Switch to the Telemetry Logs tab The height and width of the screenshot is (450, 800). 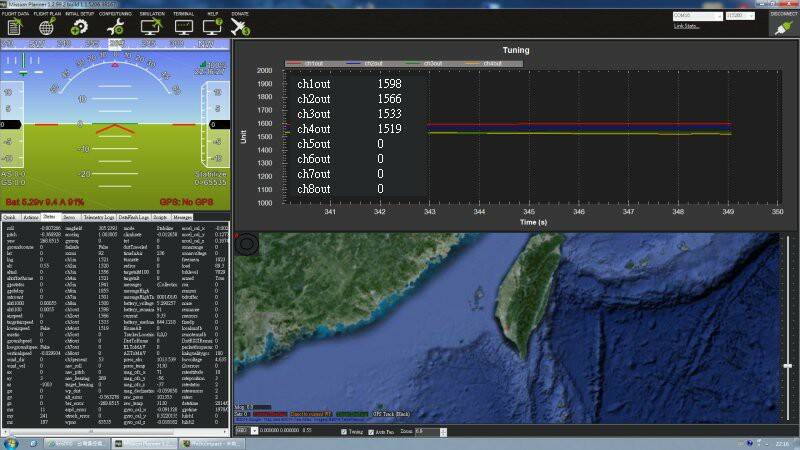coord(98,216)
